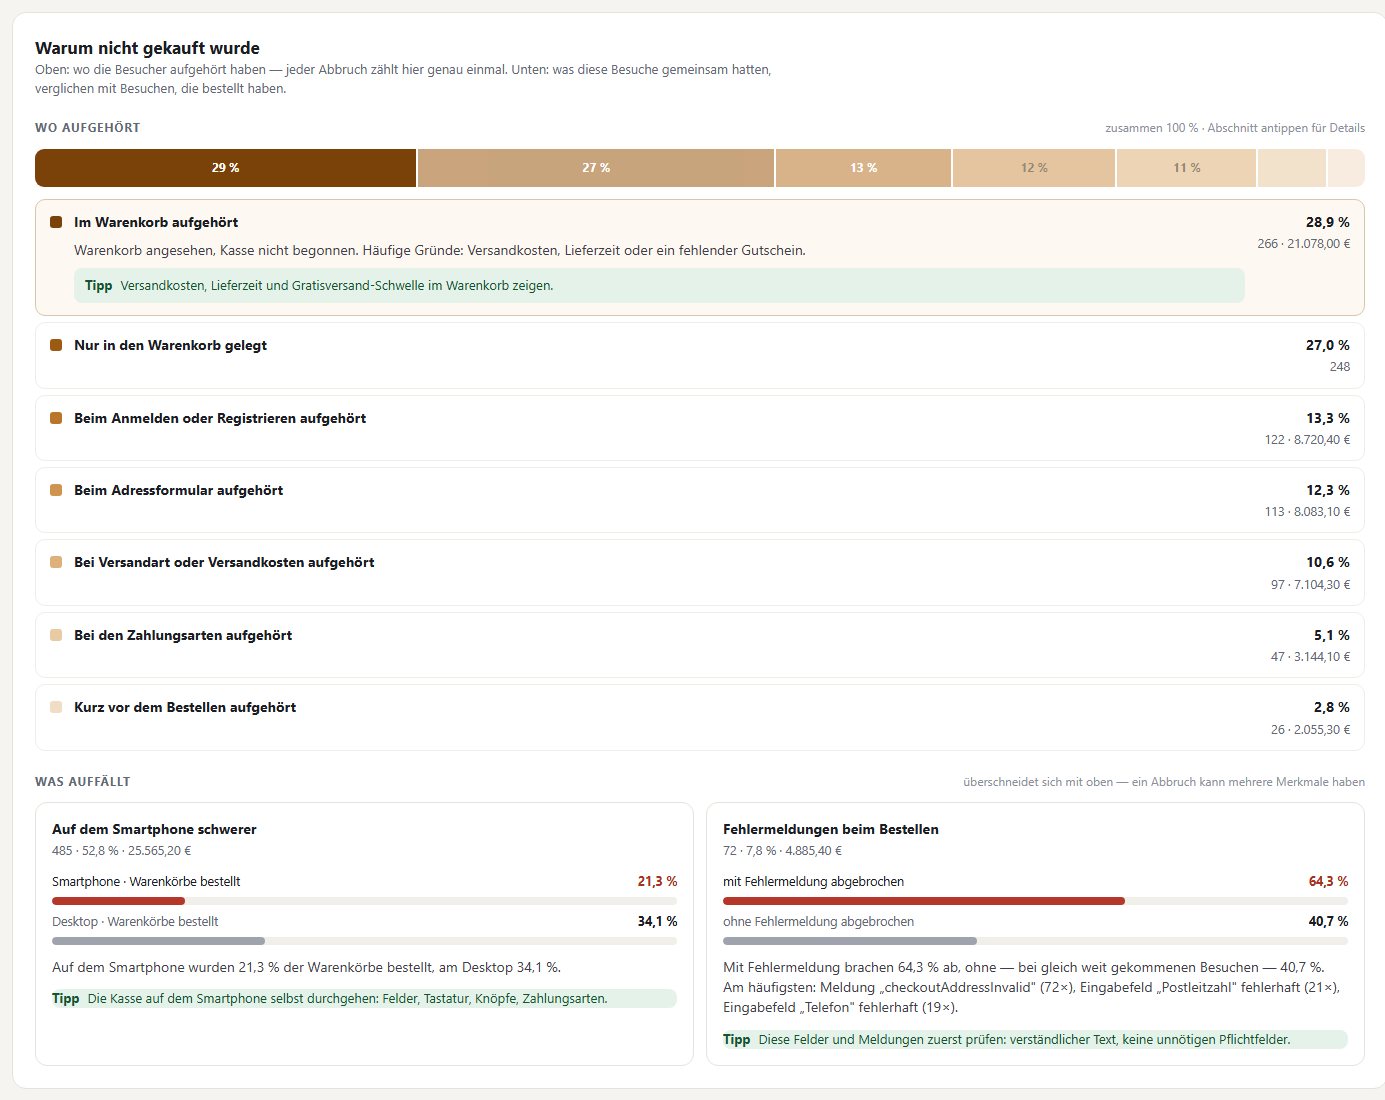Click the value '47 · 3.144,10 €'

point(1310,657)
